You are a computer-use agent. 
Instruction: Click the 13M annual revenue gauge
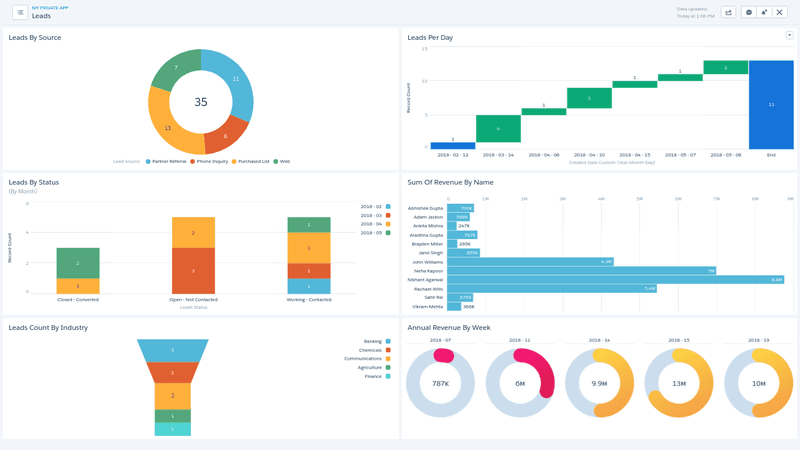point(679,383)
